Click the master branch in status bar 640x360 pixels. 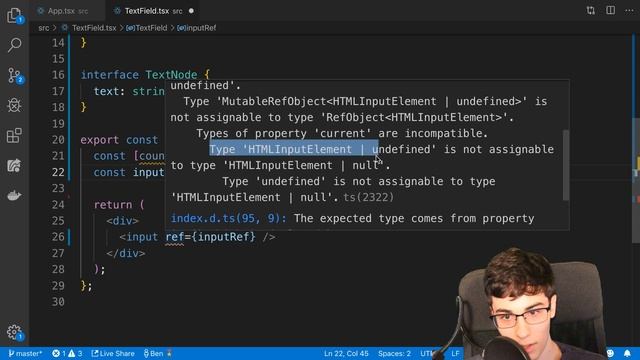click(25, 353)
